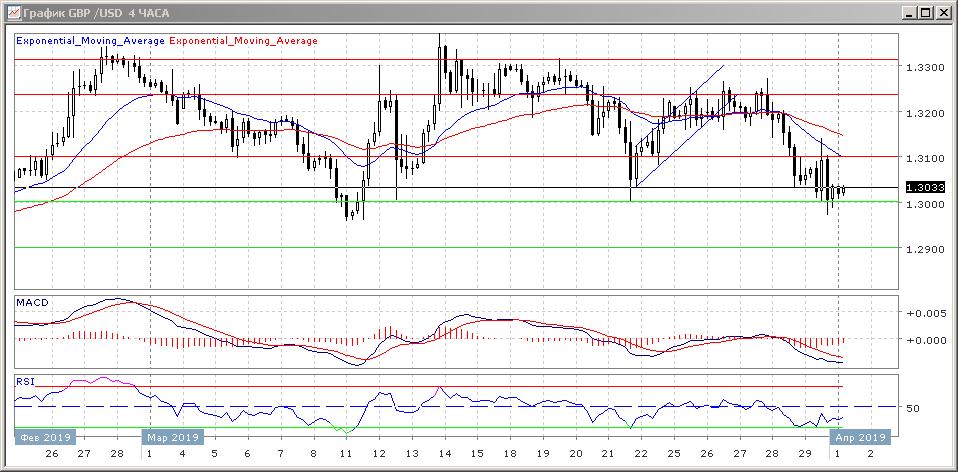Image resolution: width=958 pixels, height=472 pixels.
Task: Close the GBP/USD chart window
Action: pos(942,13)
